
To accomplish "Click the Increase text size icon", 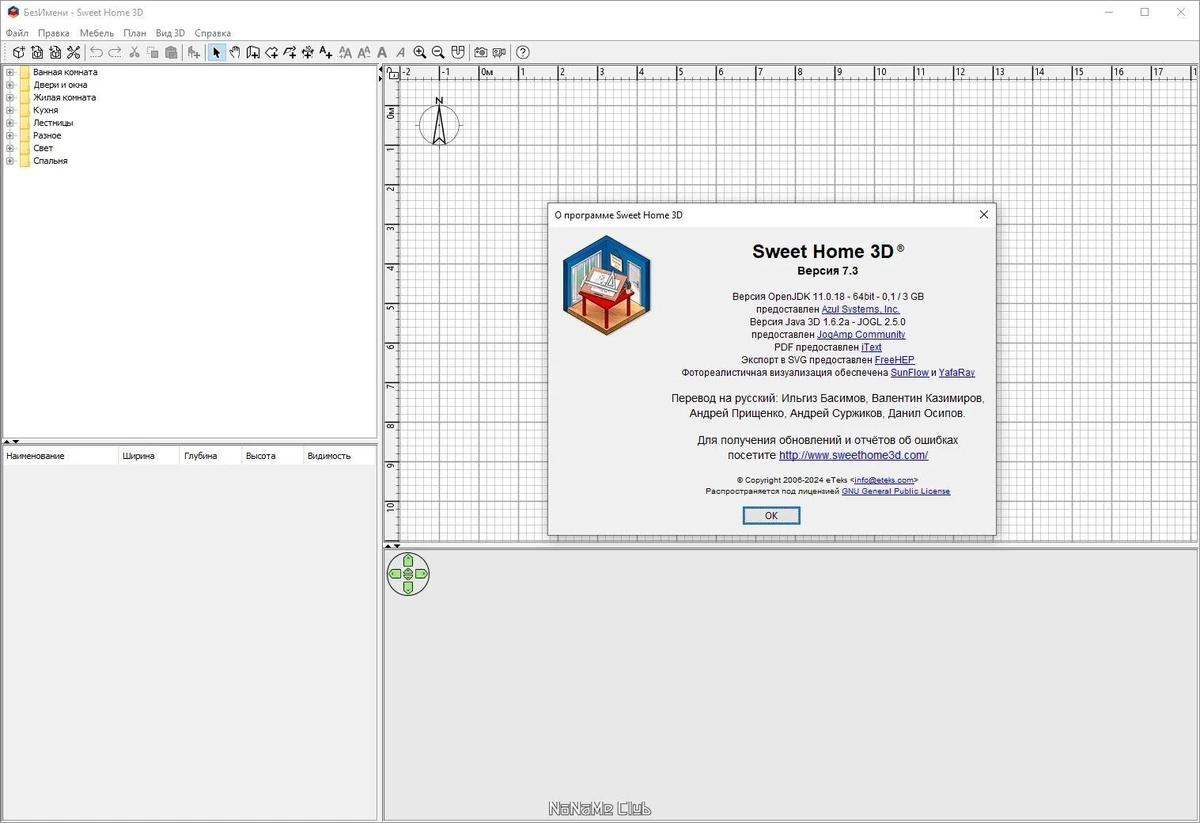I will point(345,52).
